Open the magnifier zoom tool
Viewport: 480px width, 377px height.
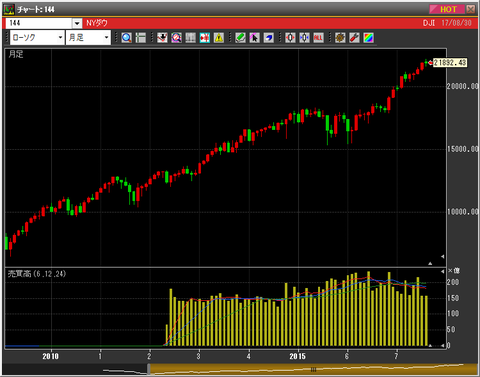(127, 38)
